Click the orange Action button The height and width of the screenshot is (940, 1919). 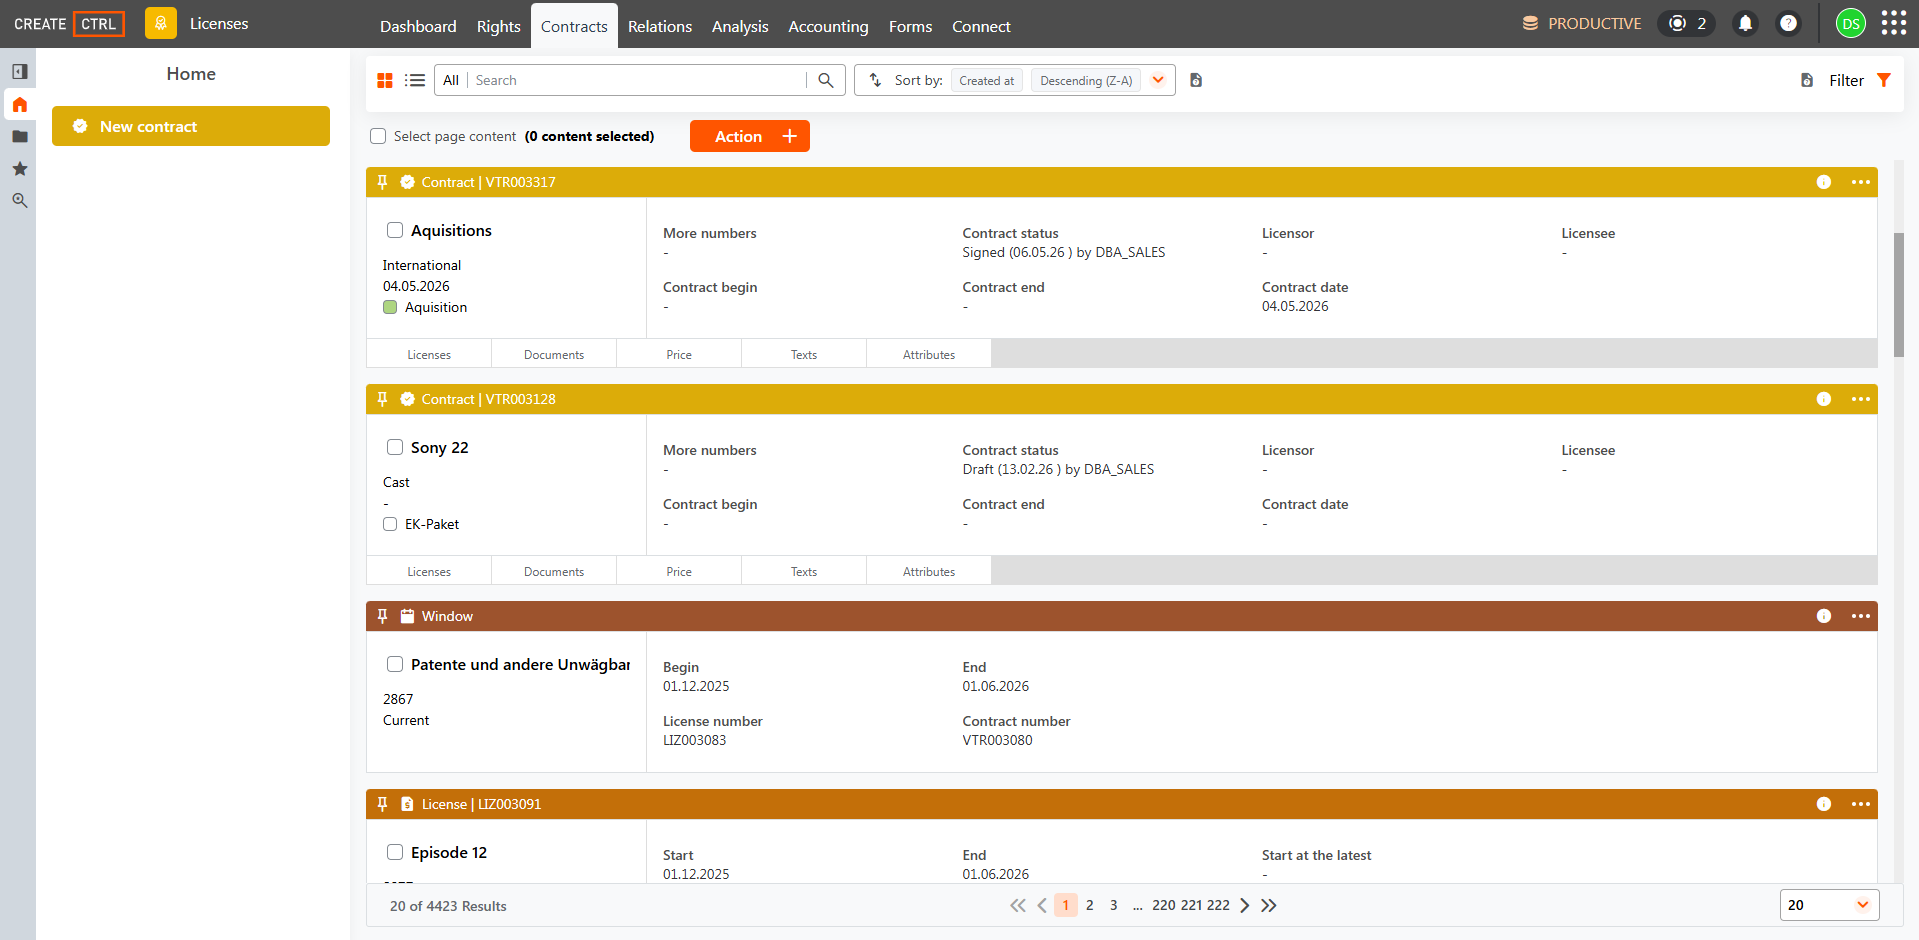click(x=750, y=136)
